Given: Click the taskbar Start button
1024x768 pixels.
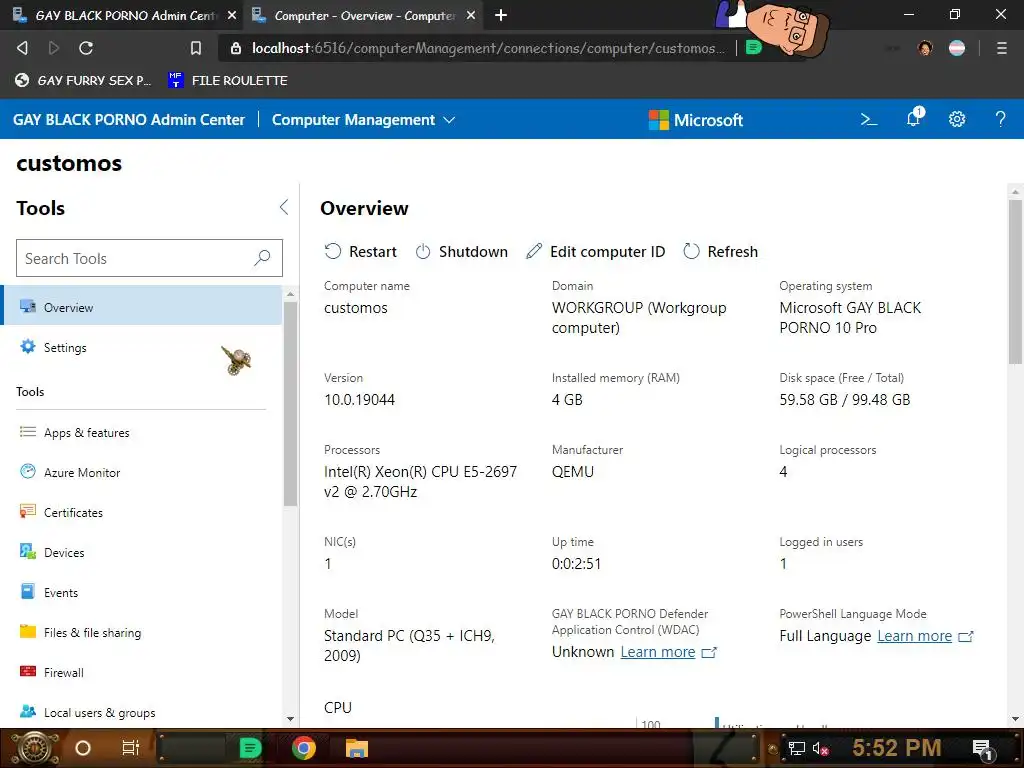Looking at the screenshot, I should (x=34, y=748).
